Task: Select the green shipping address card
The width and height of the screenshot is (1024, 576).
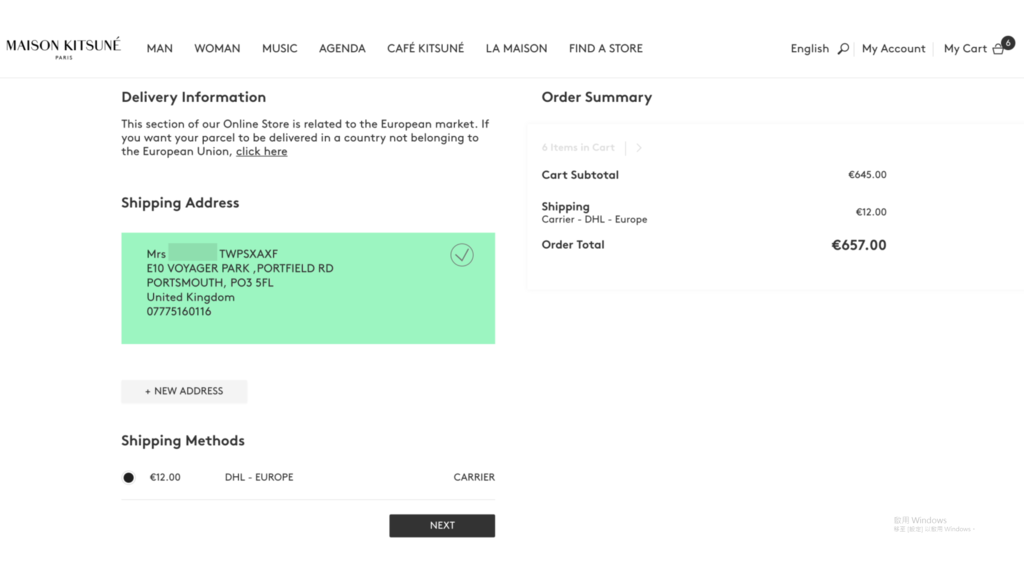Action: click(308, 288)
